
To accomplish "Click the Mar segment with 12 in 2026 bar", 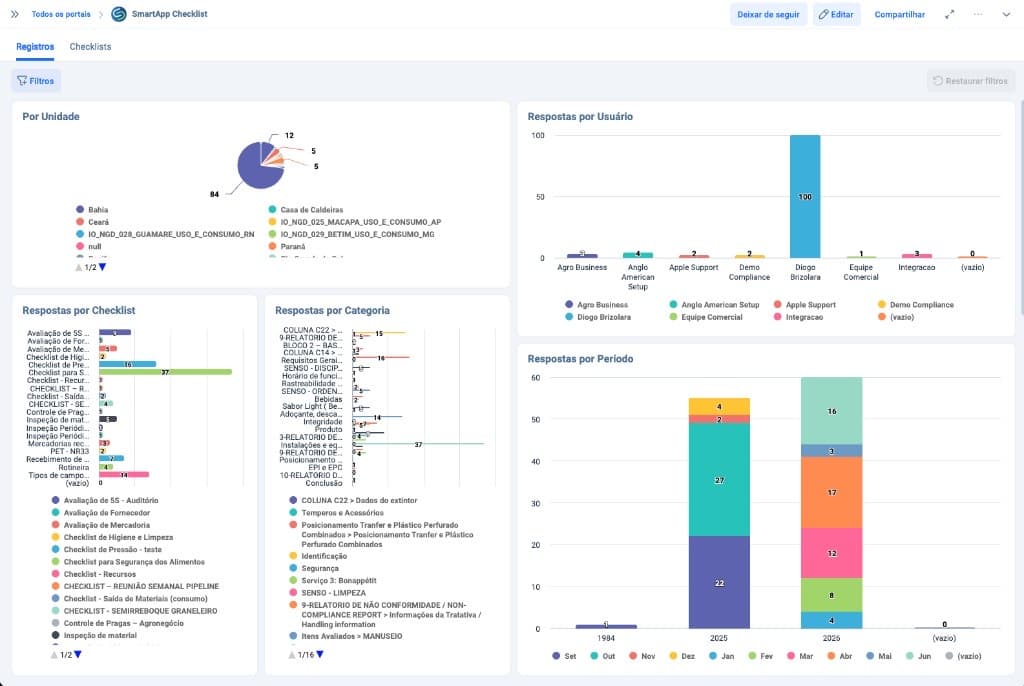I will [831, 553].
